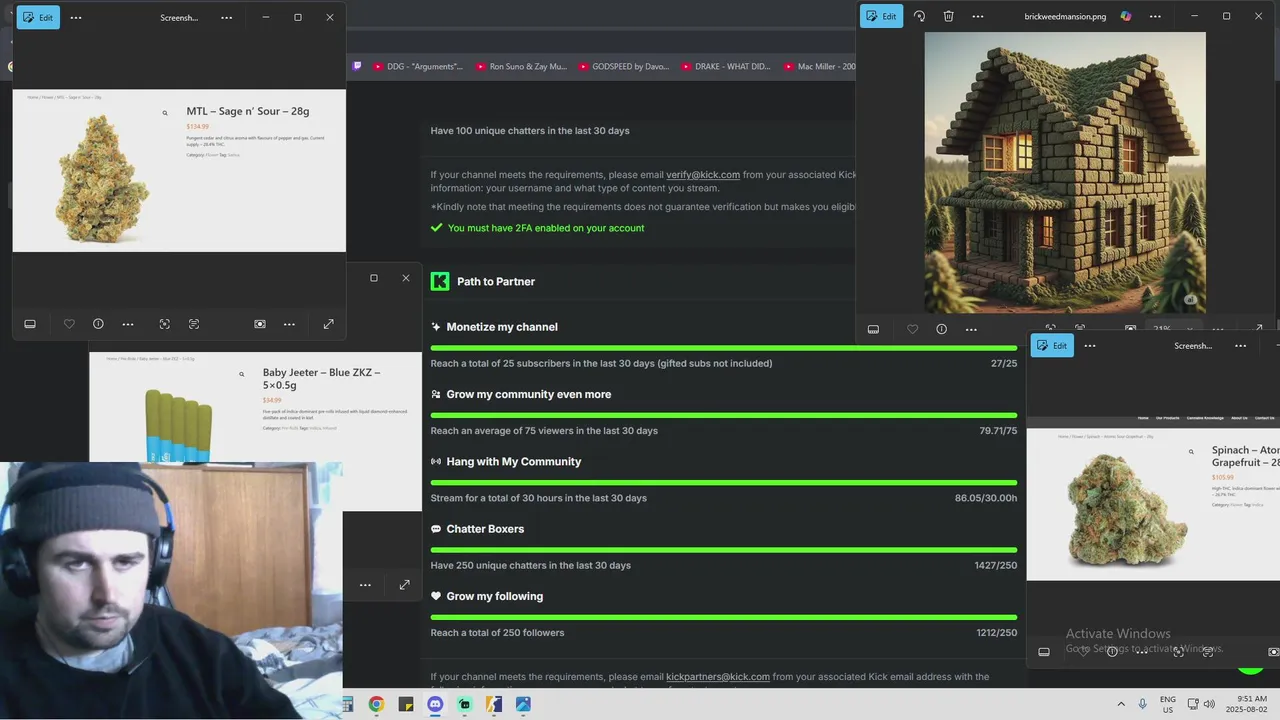Click the brick weed house picture
The image size is (1280, 720).
tap(1065, 172)
